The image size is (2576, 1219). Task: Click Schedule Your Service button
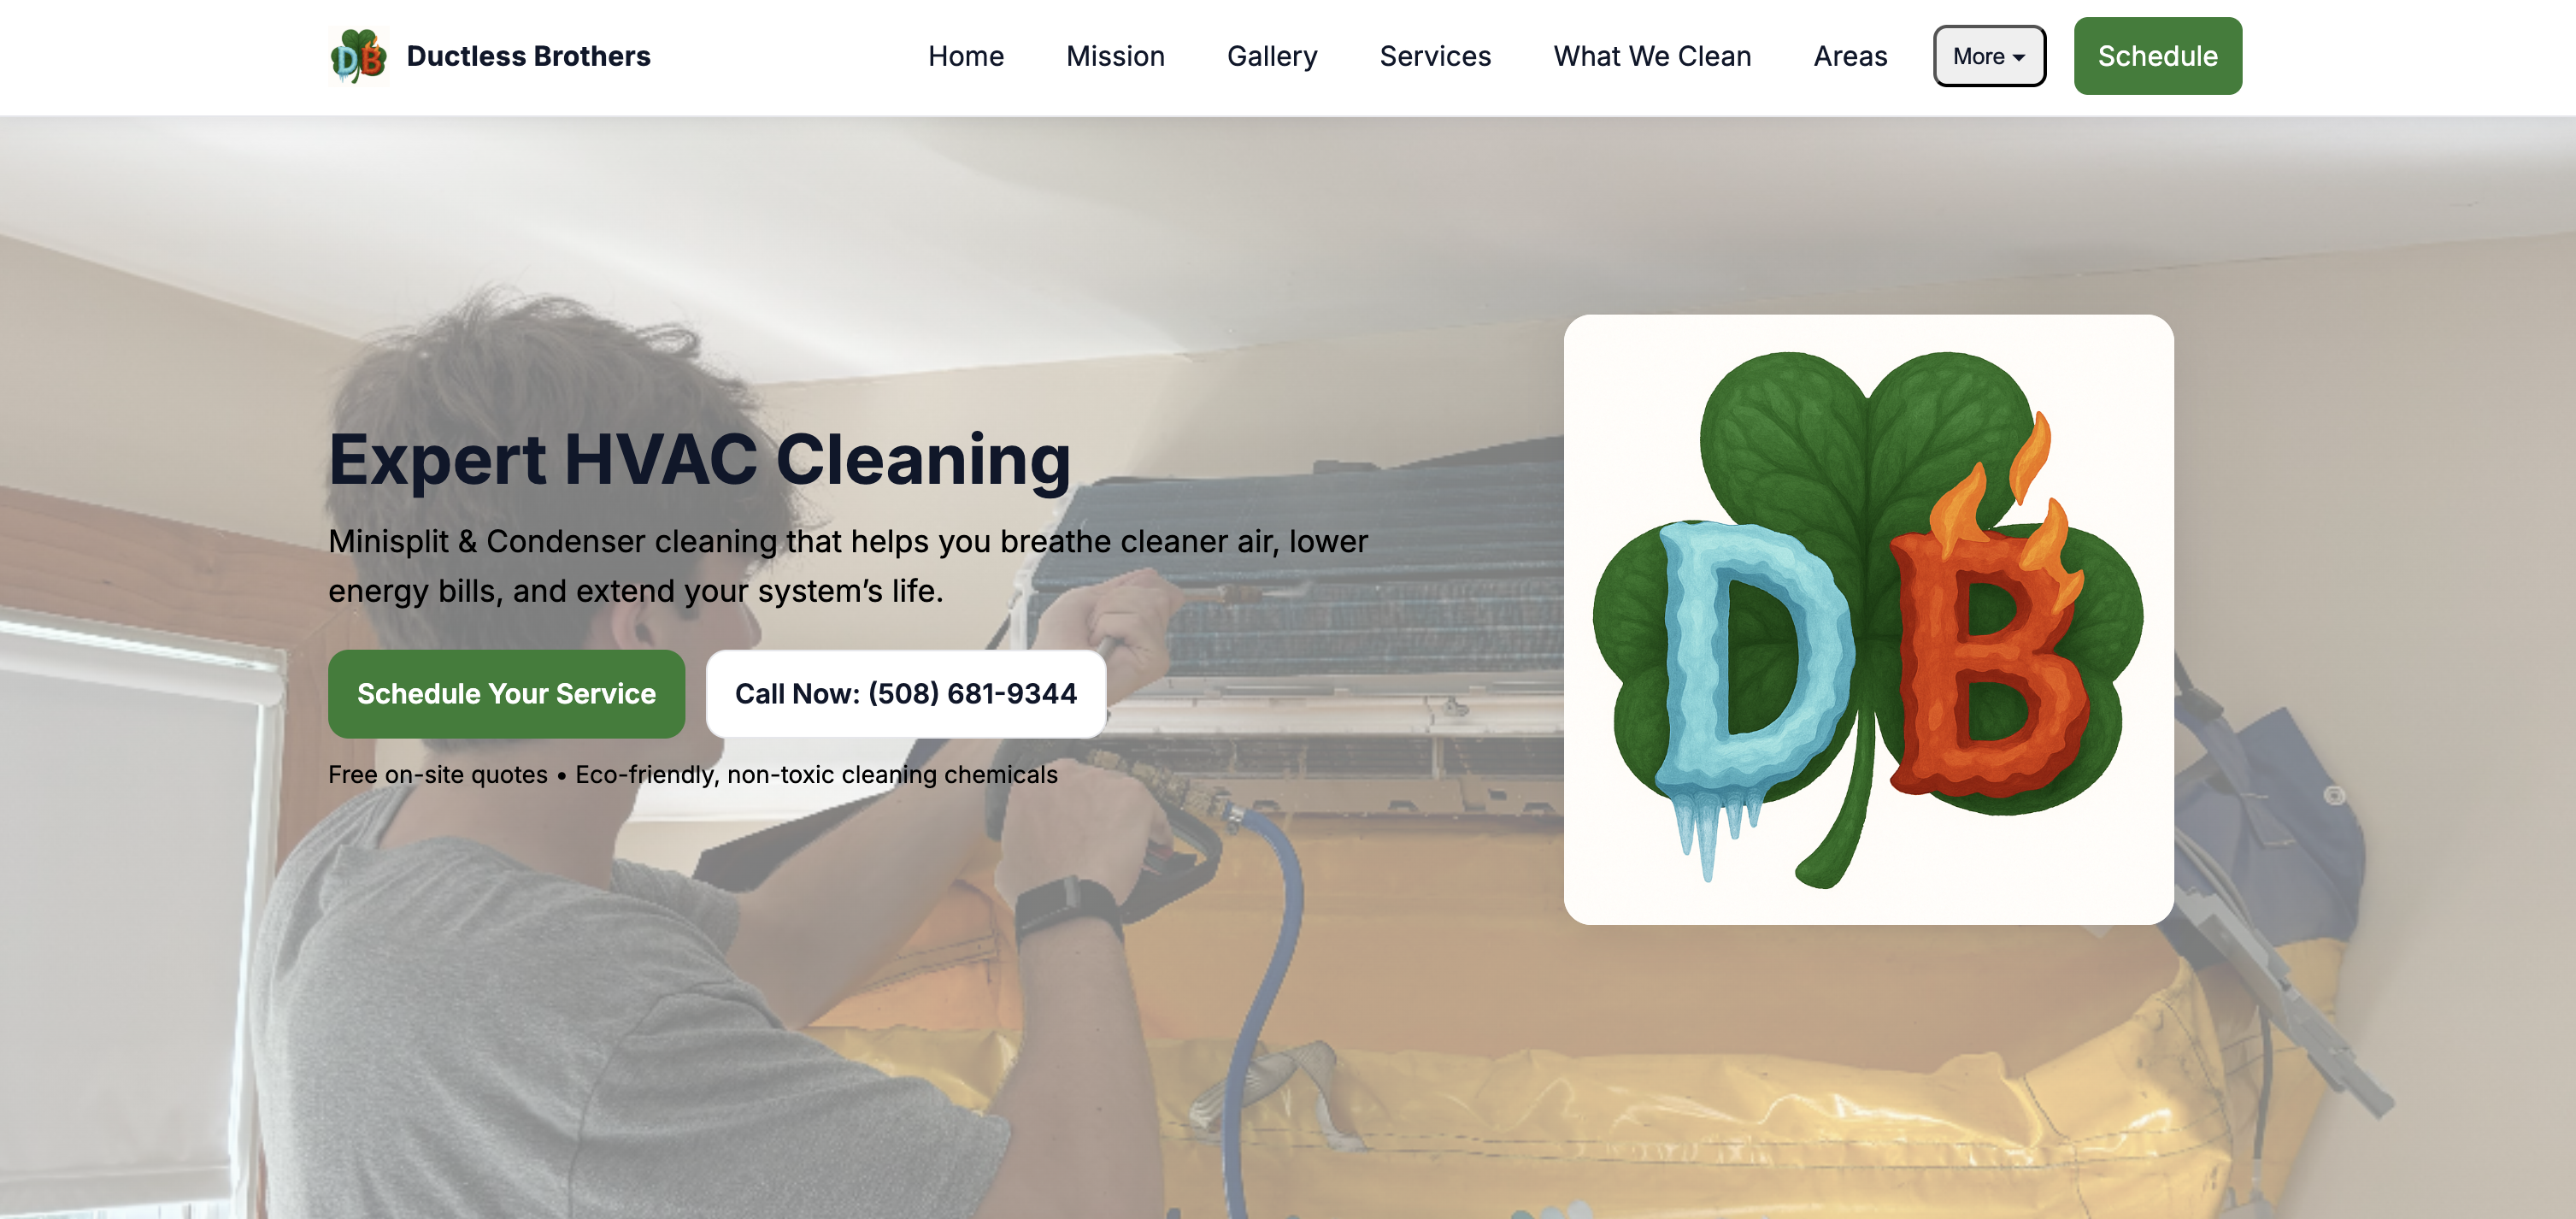506,694
